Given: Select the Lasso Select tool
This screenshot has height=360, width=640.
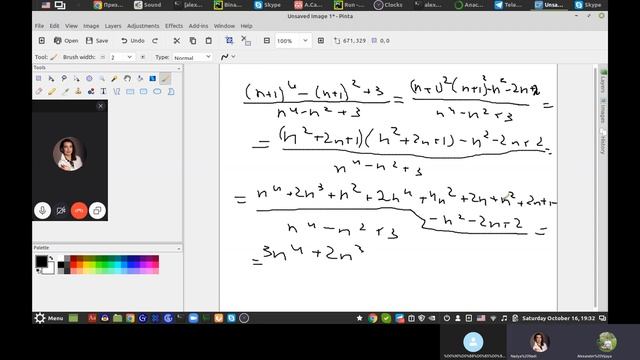Looking at the screenshot, I should coord(64,78).
